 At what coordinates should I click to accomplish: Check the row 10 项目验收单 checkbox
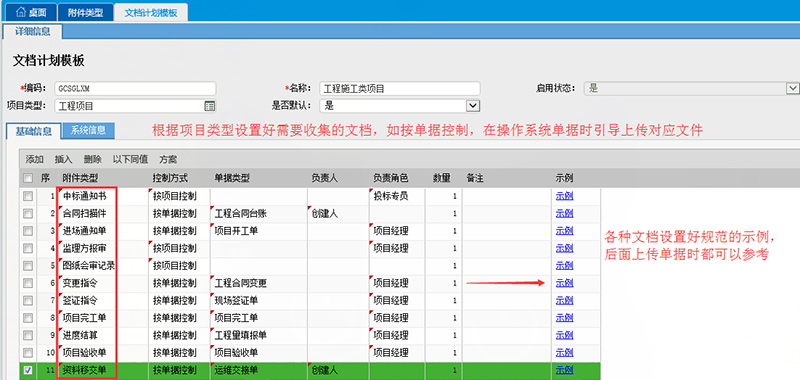(28, 353)
